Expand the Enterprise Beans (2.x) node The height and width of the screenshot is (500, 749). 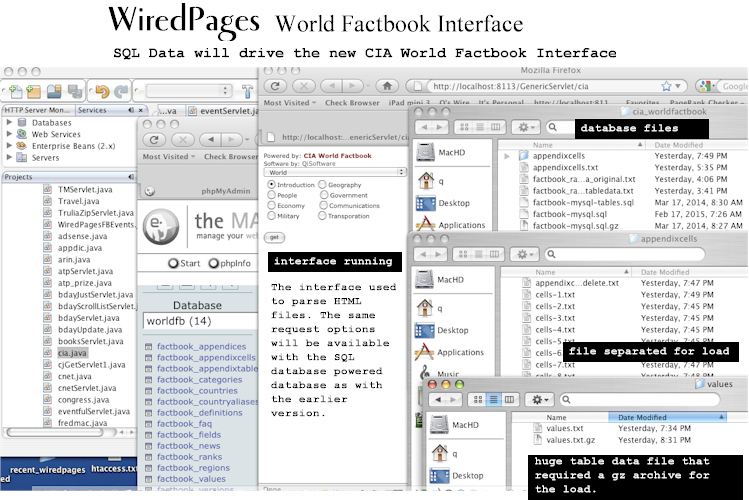(9, 145)
